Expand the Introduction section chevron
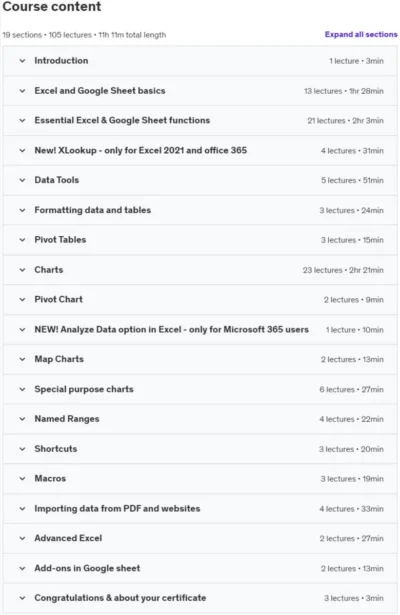This screenshot has width=400, height=615. click(22, 61)
